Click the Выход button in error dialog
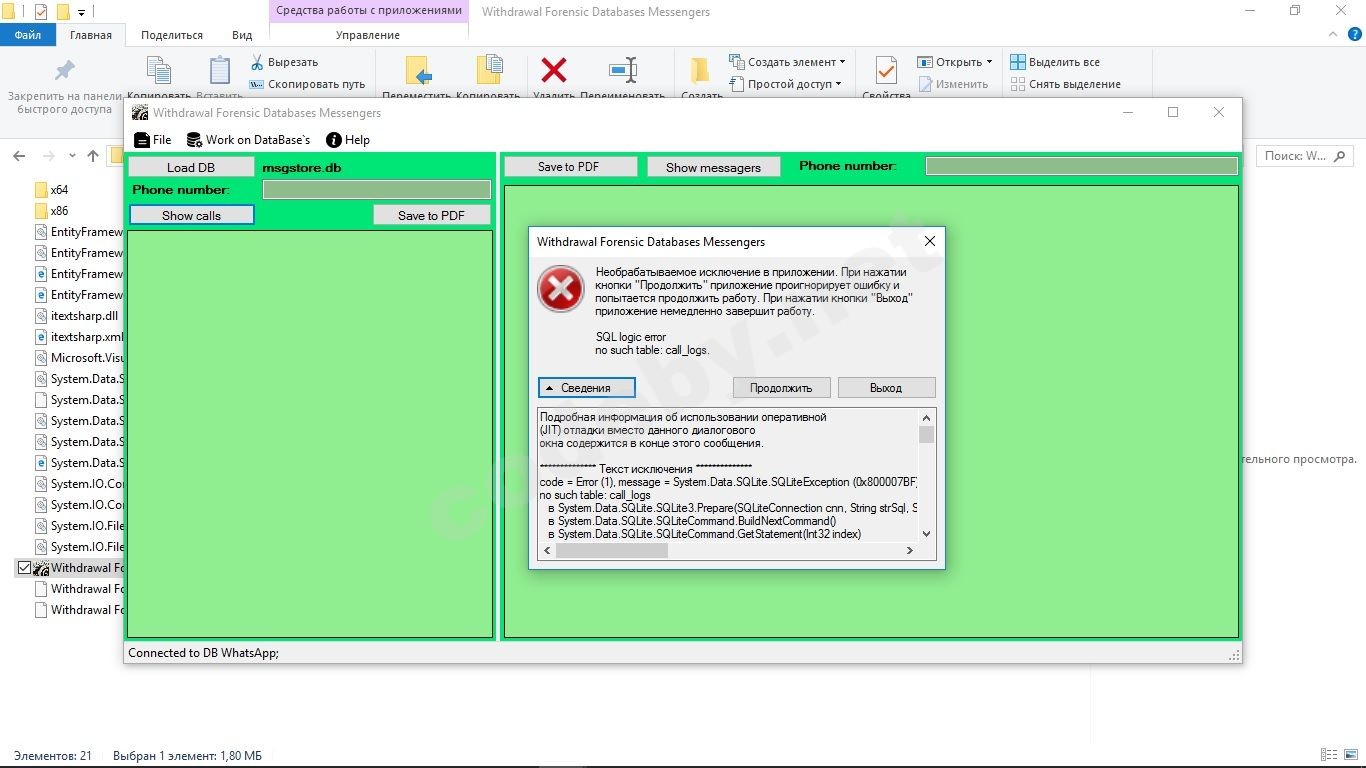Image resolution: width=1366 pixels, height=768 pixels. 886,388
